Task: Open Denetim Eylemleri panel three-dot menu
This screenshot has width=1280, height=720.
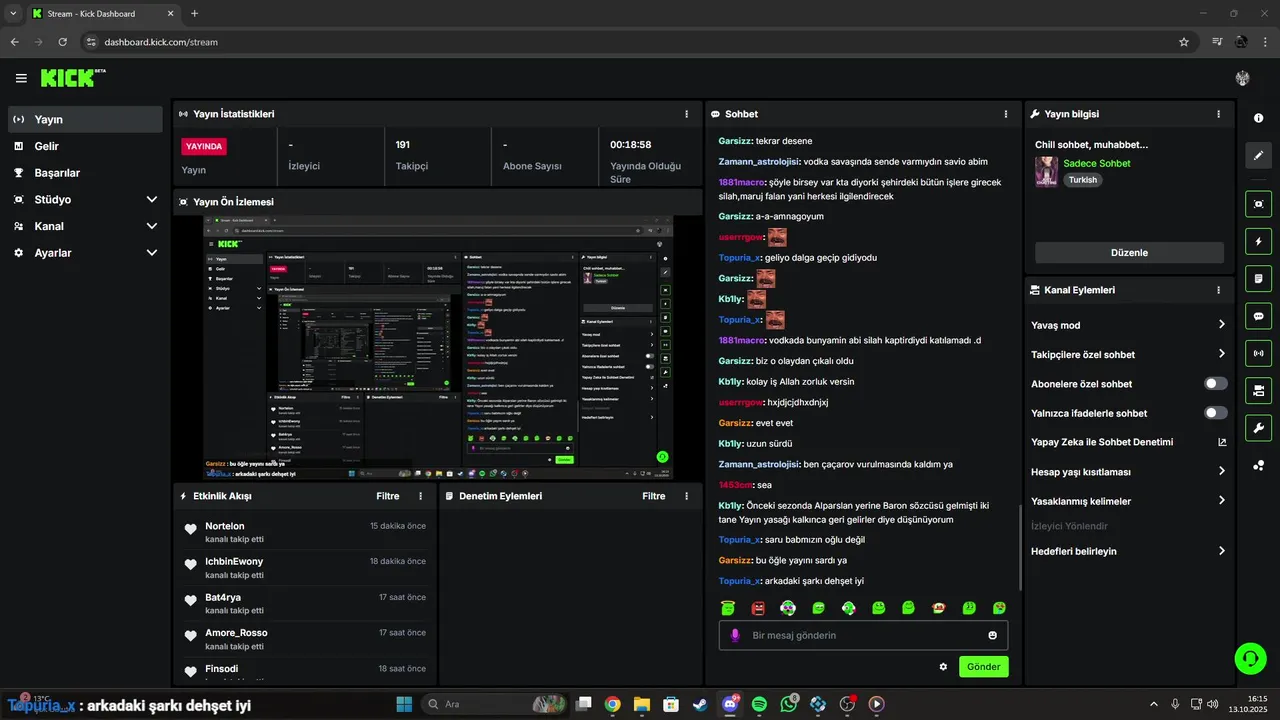Action: 686,496
